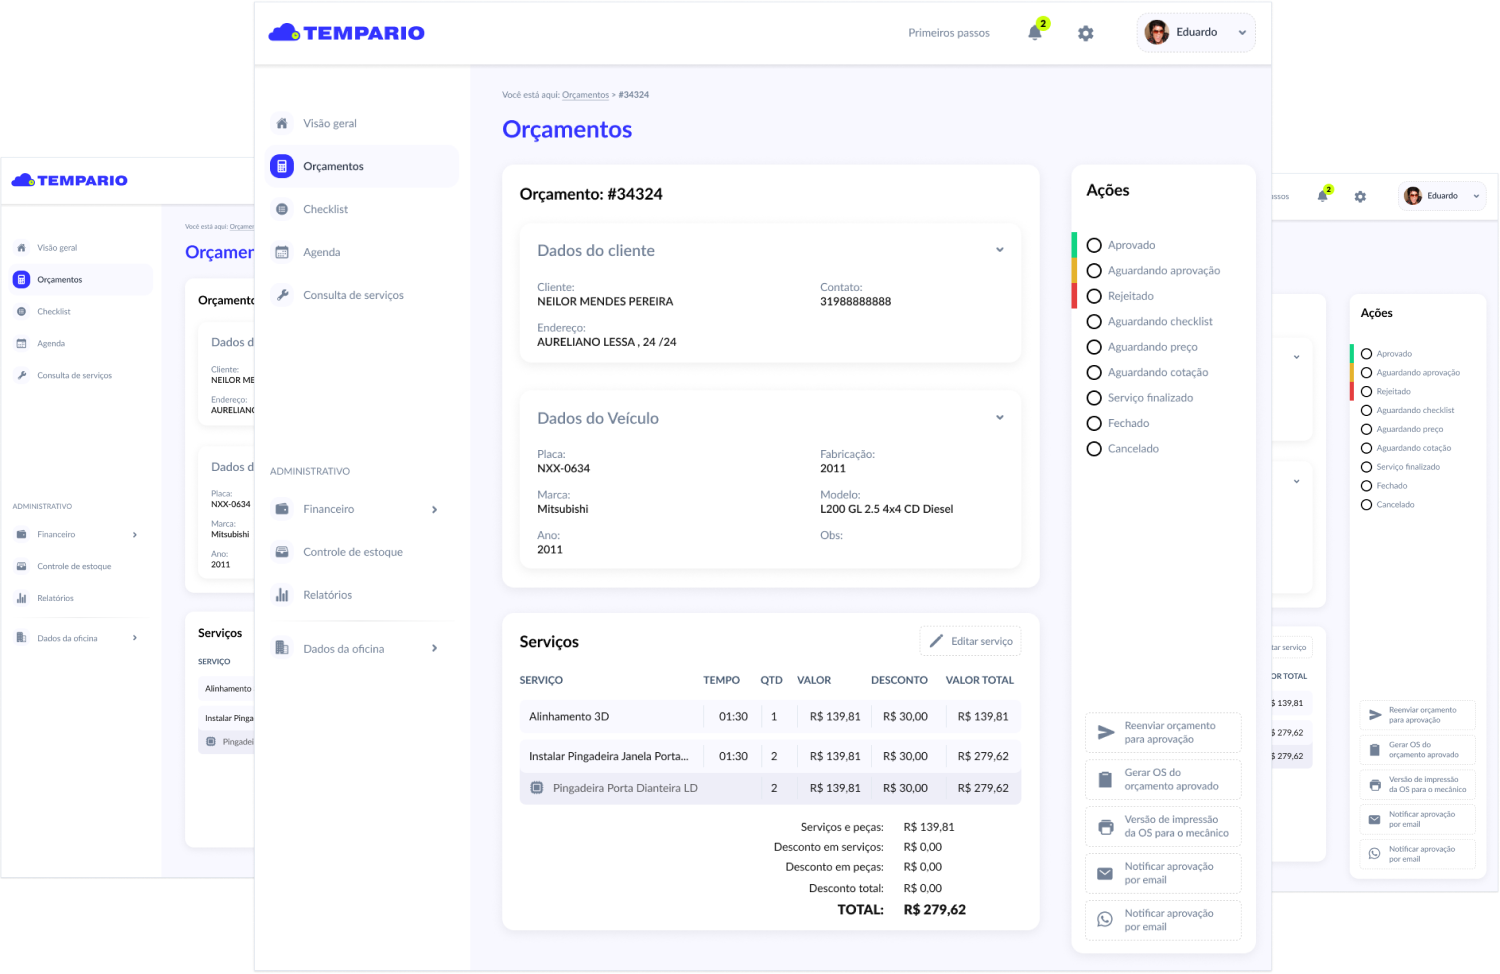Click the Controle de estoque icon in the front sidebar
1500x974 pixels.
pos(282,552)
